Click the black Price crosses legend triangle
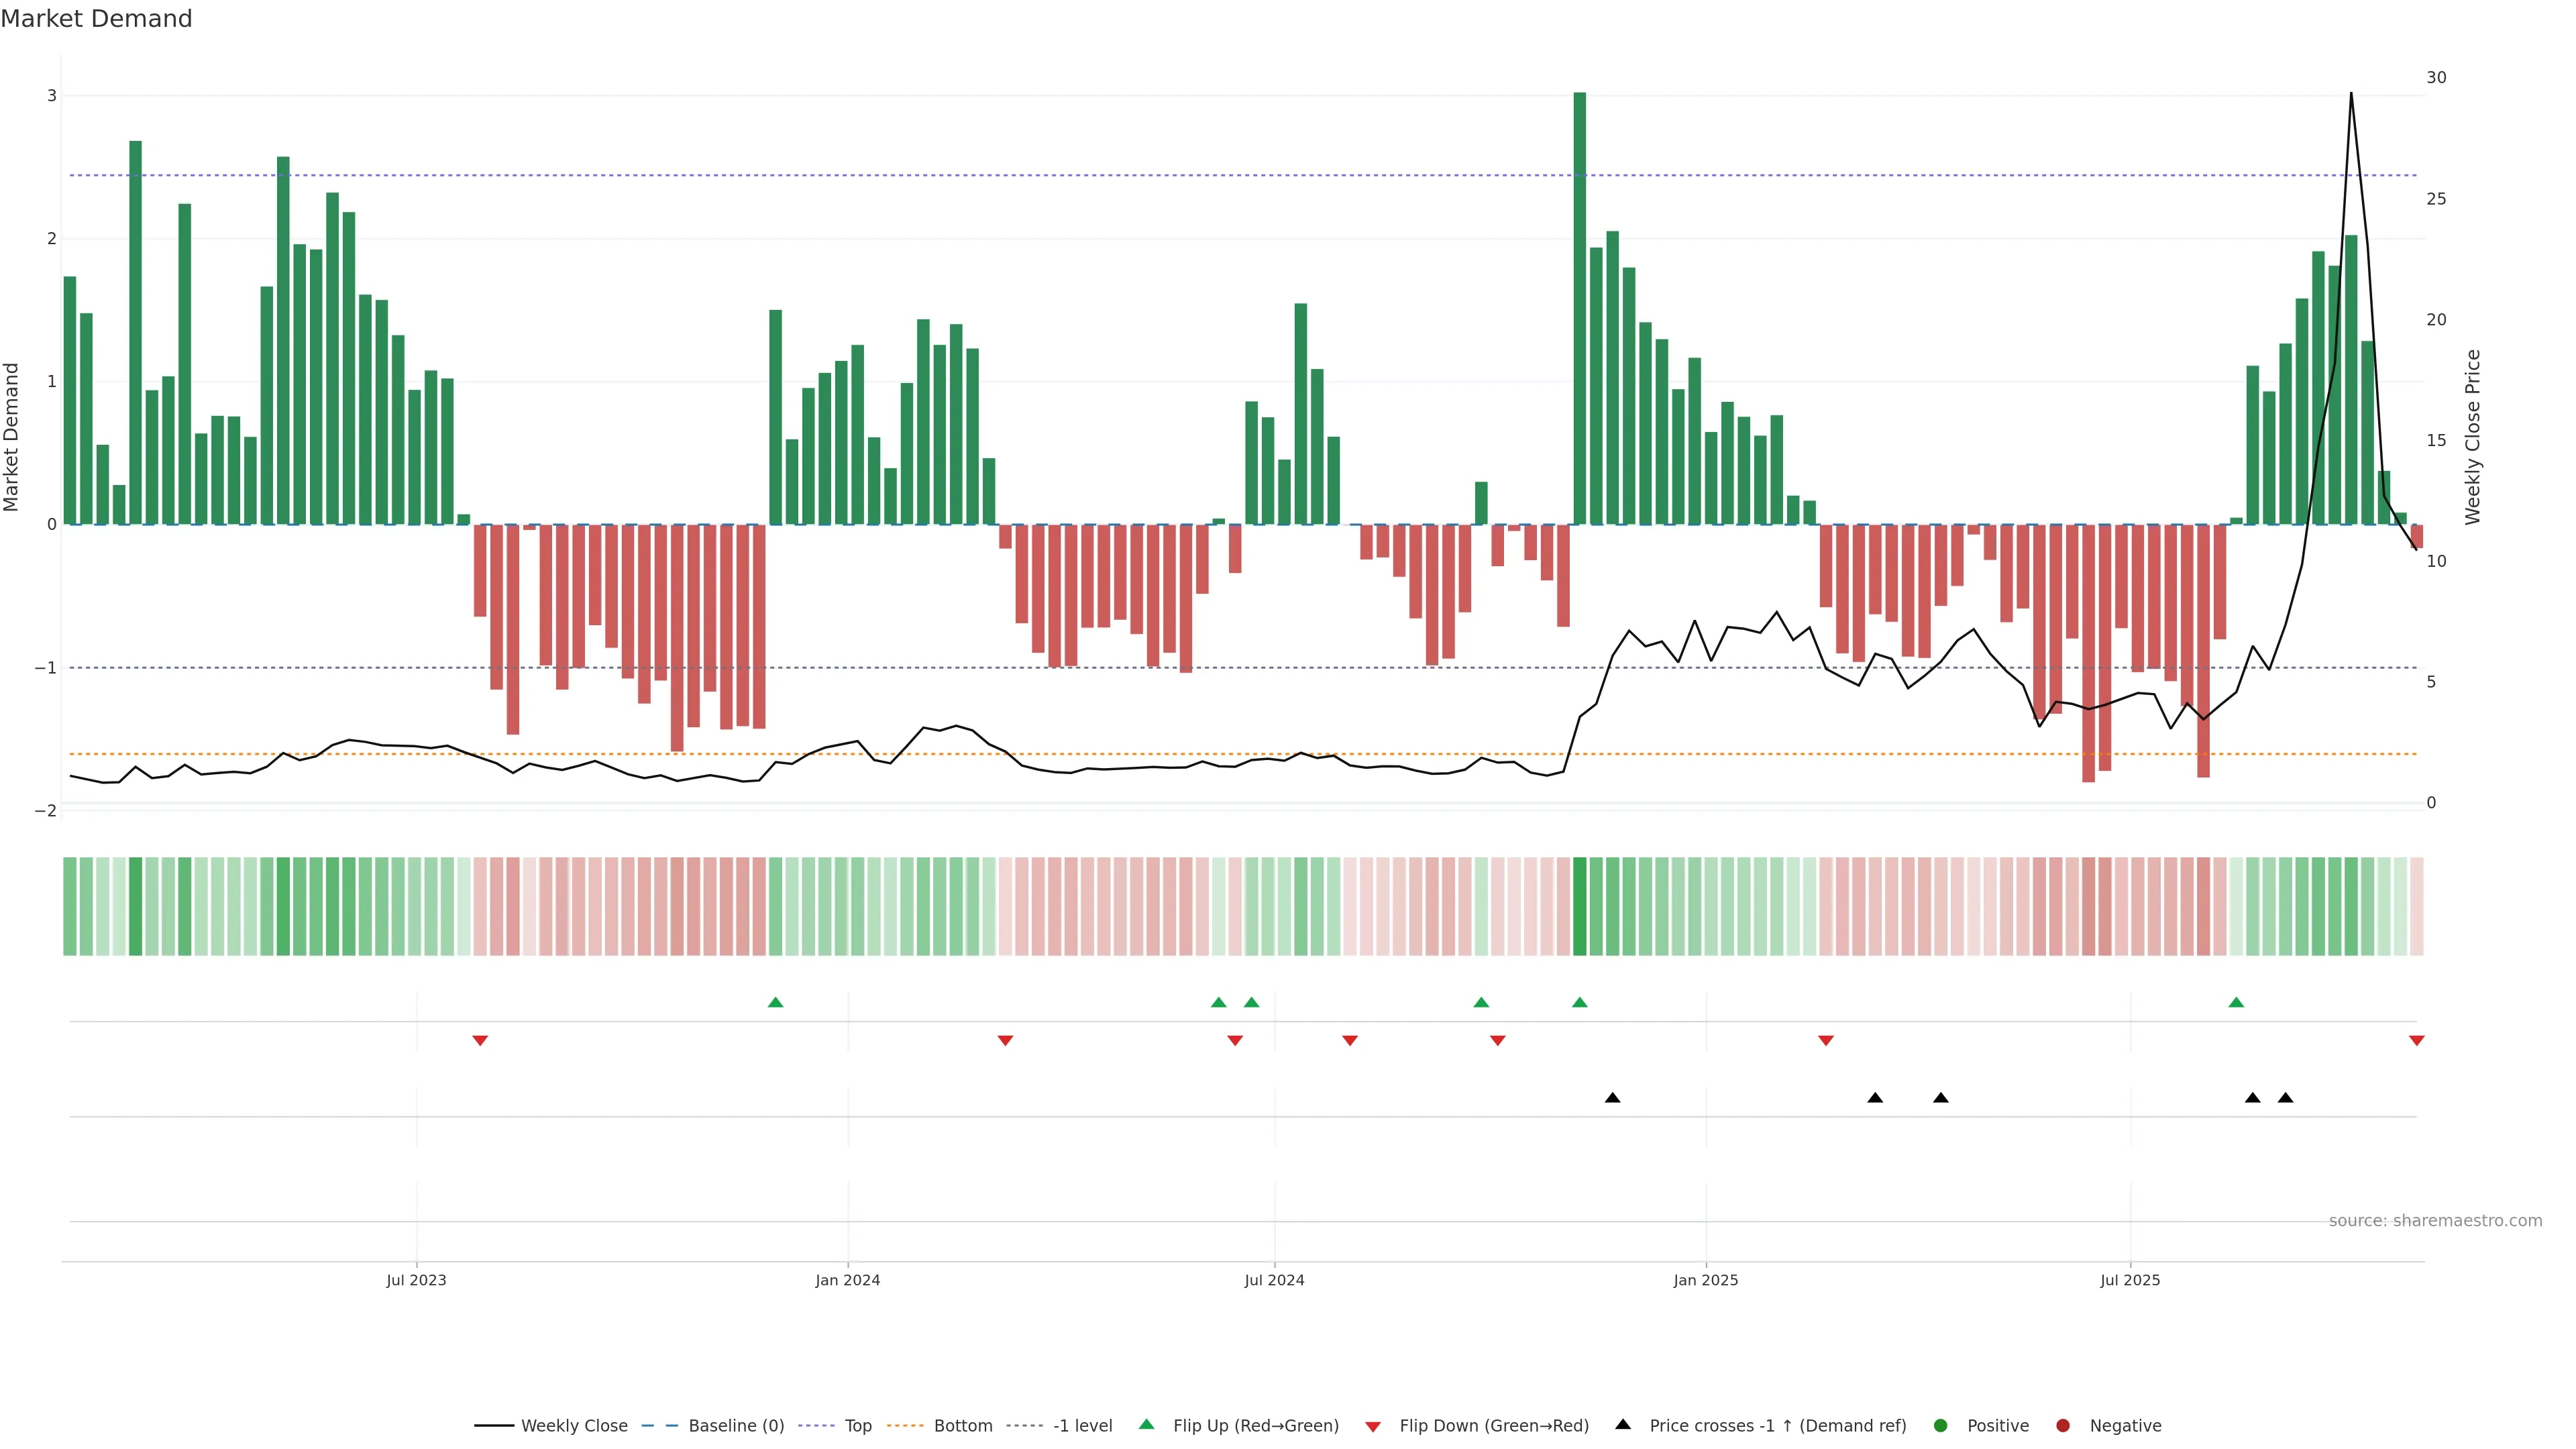Image resolution: width=2576 pixels, height=1449 pixels. coord(1623,1424)
